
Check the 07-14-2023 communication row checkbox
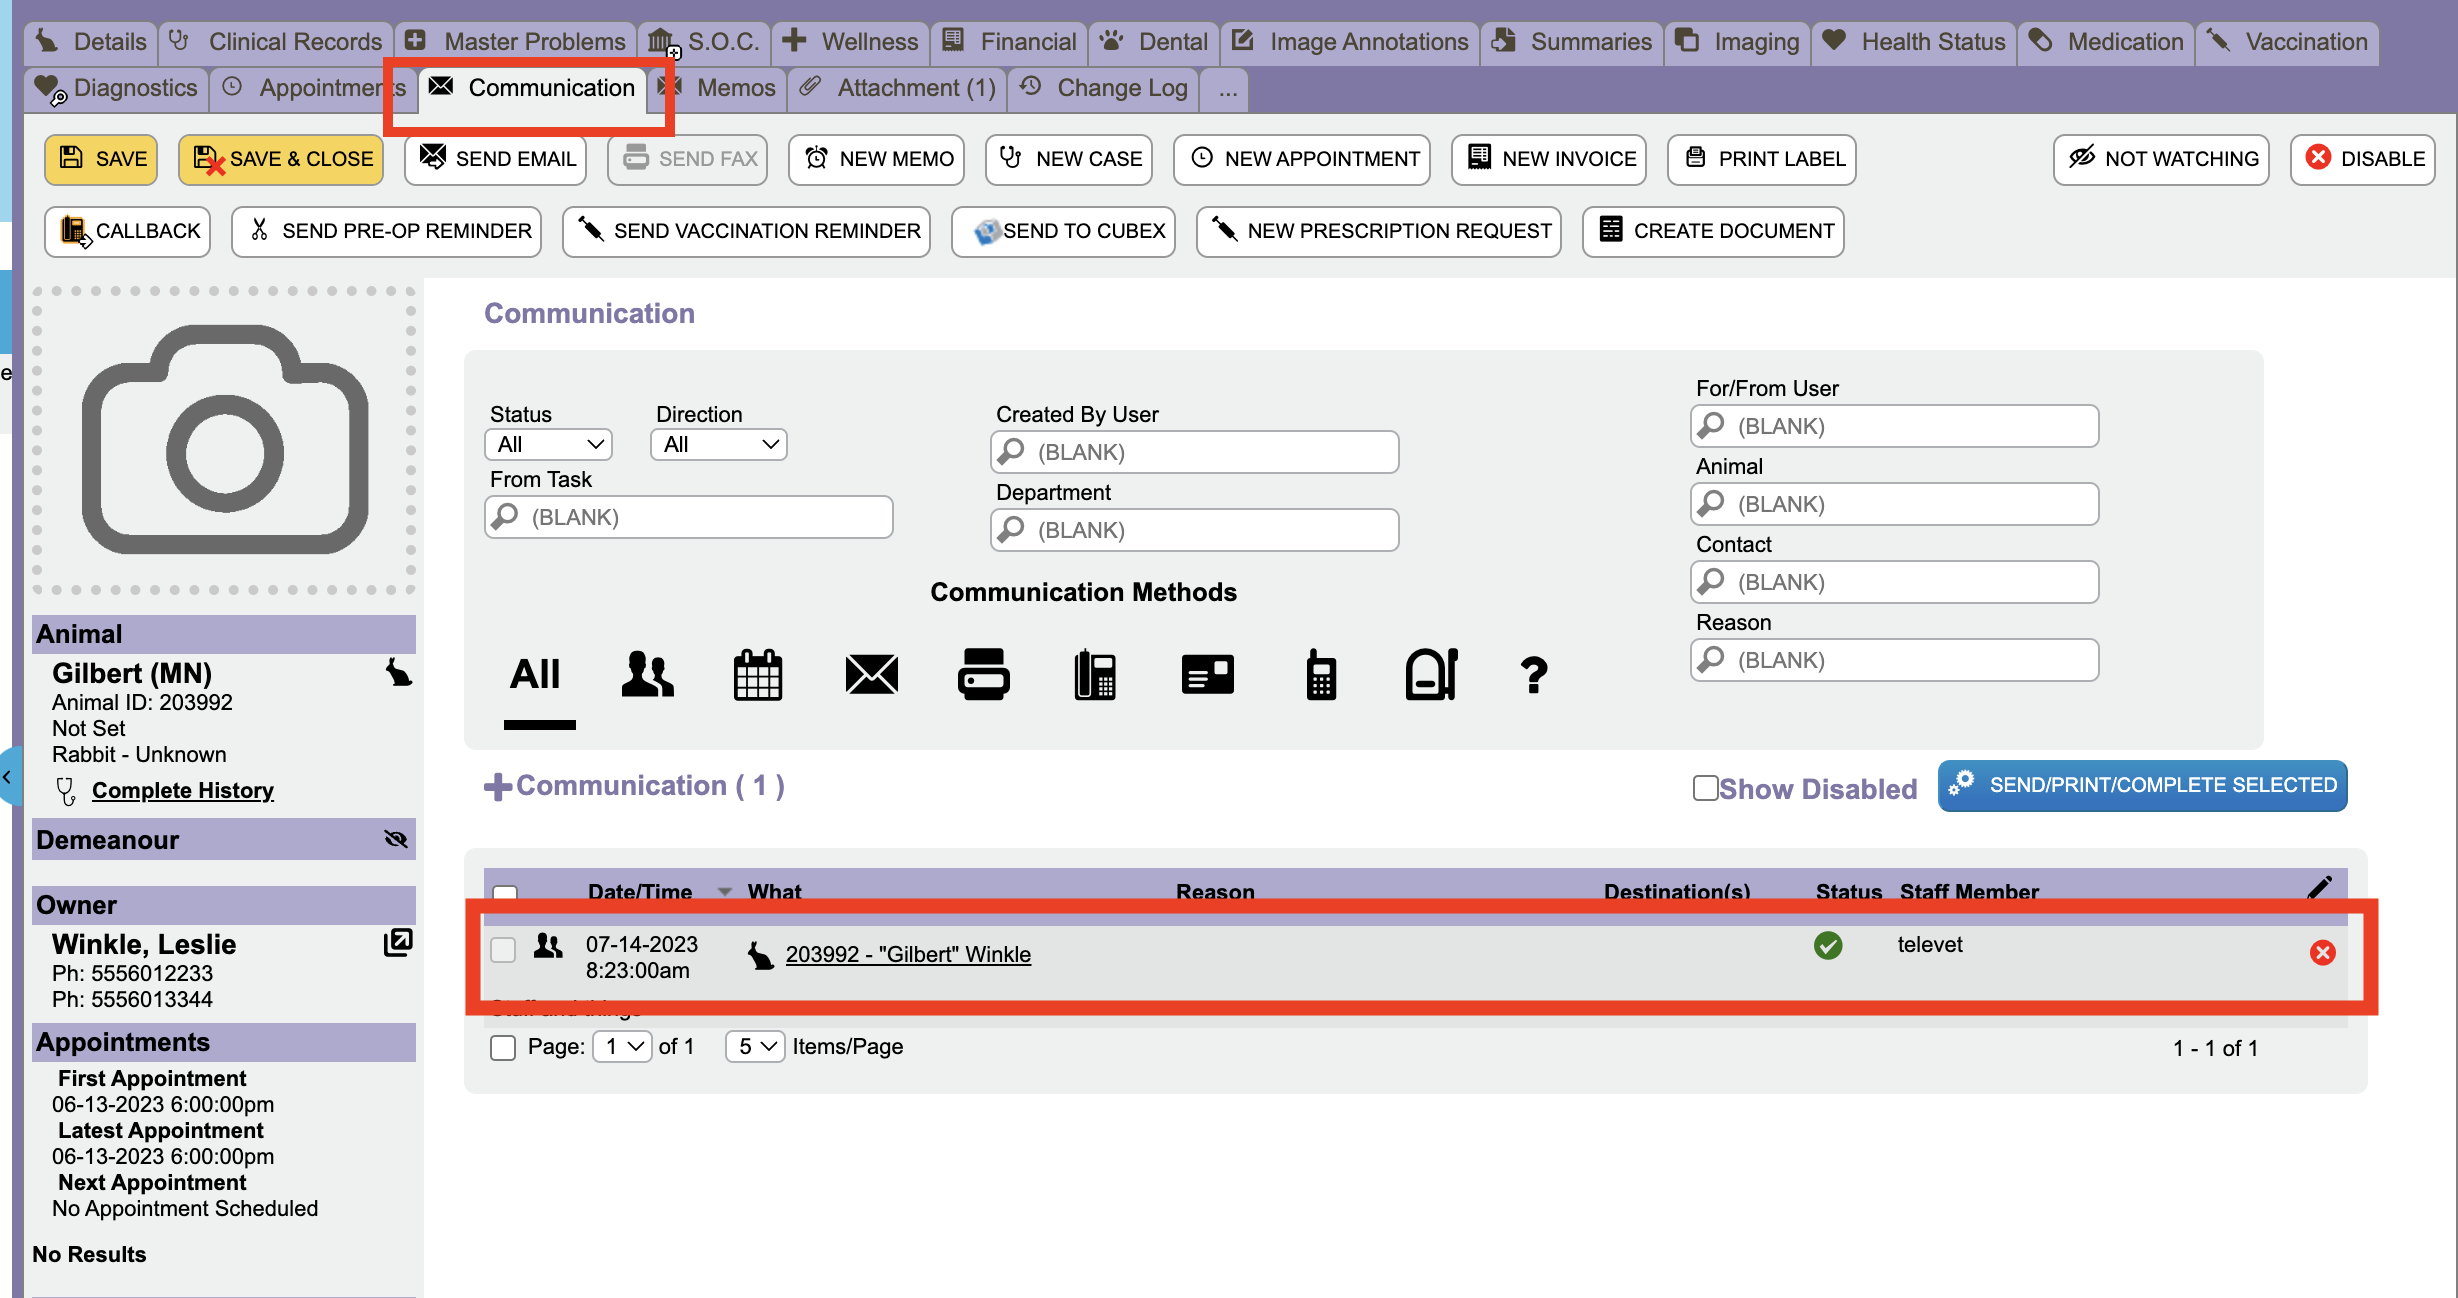(503, 949)
